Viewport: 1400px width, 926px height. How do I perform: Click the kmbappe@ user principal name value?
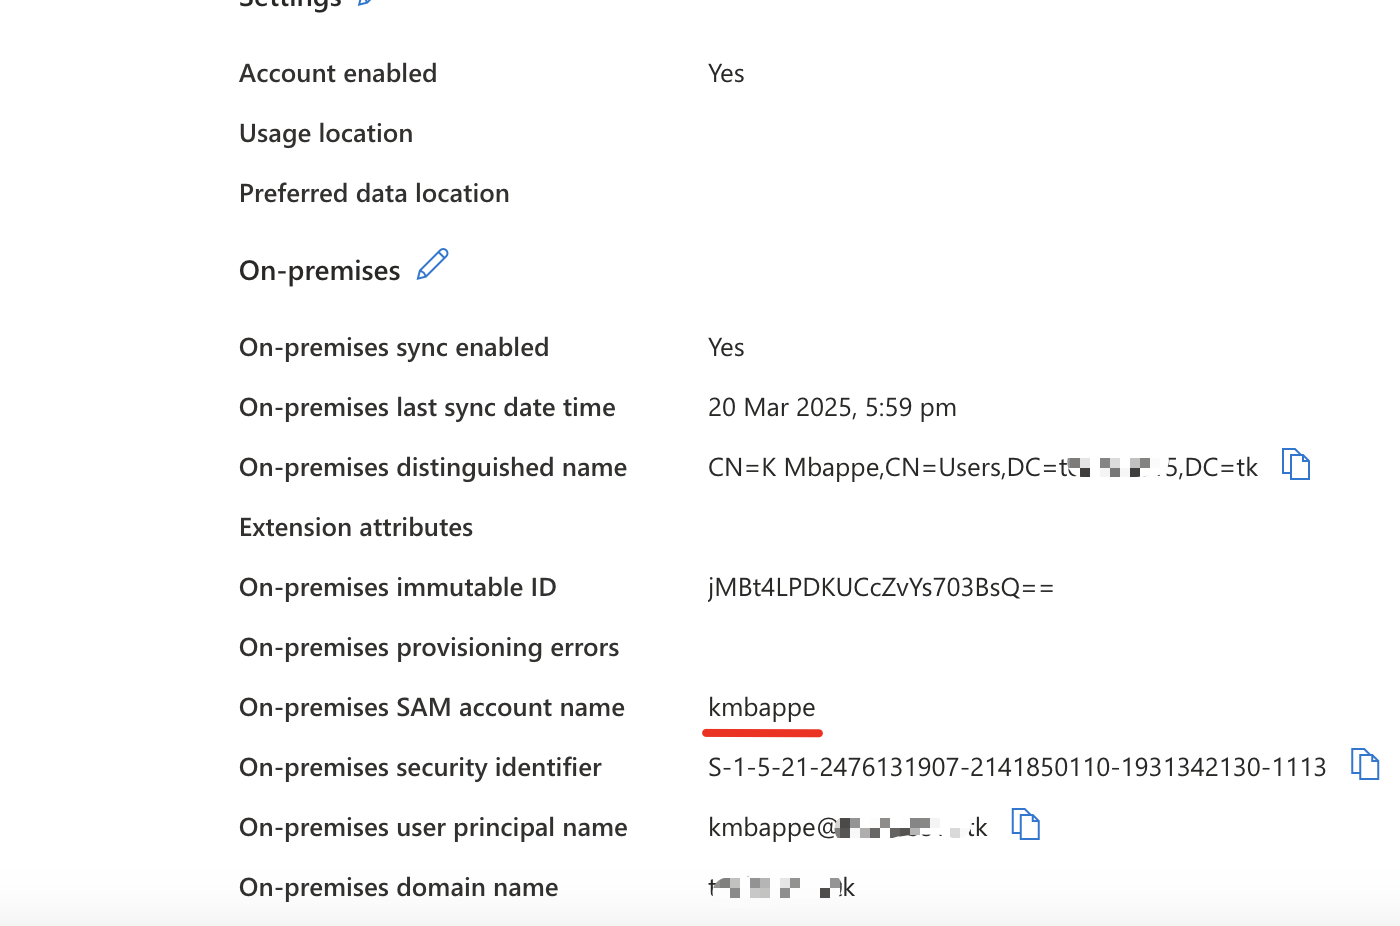click(848, 827)
